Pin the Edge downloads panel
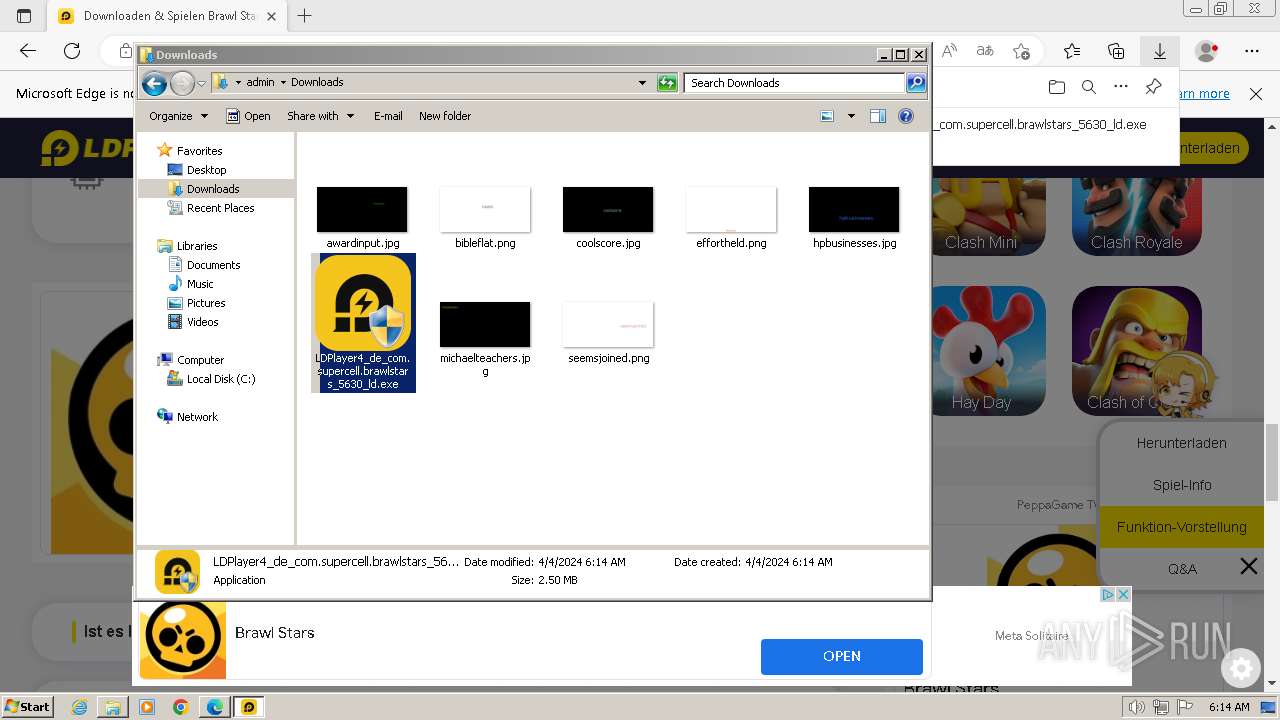The width and height of the screenshot is (1280, 720). [x=1153, y=88]
